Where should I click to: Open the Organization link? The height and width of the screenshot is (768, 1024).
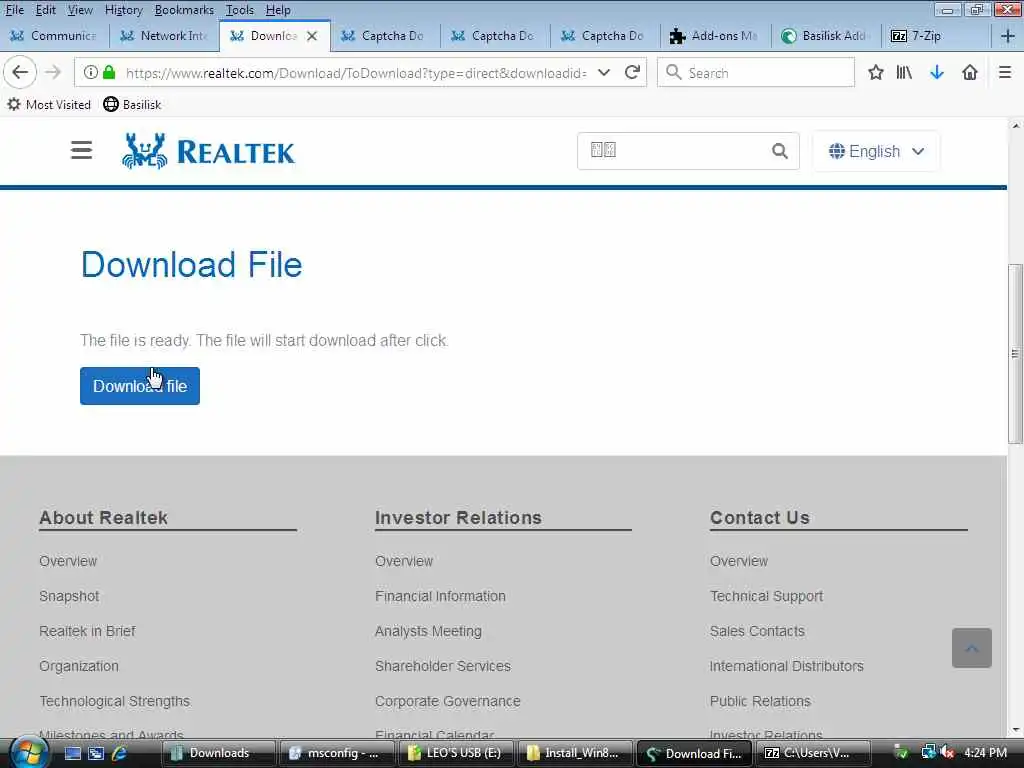[x=79, y=666]
